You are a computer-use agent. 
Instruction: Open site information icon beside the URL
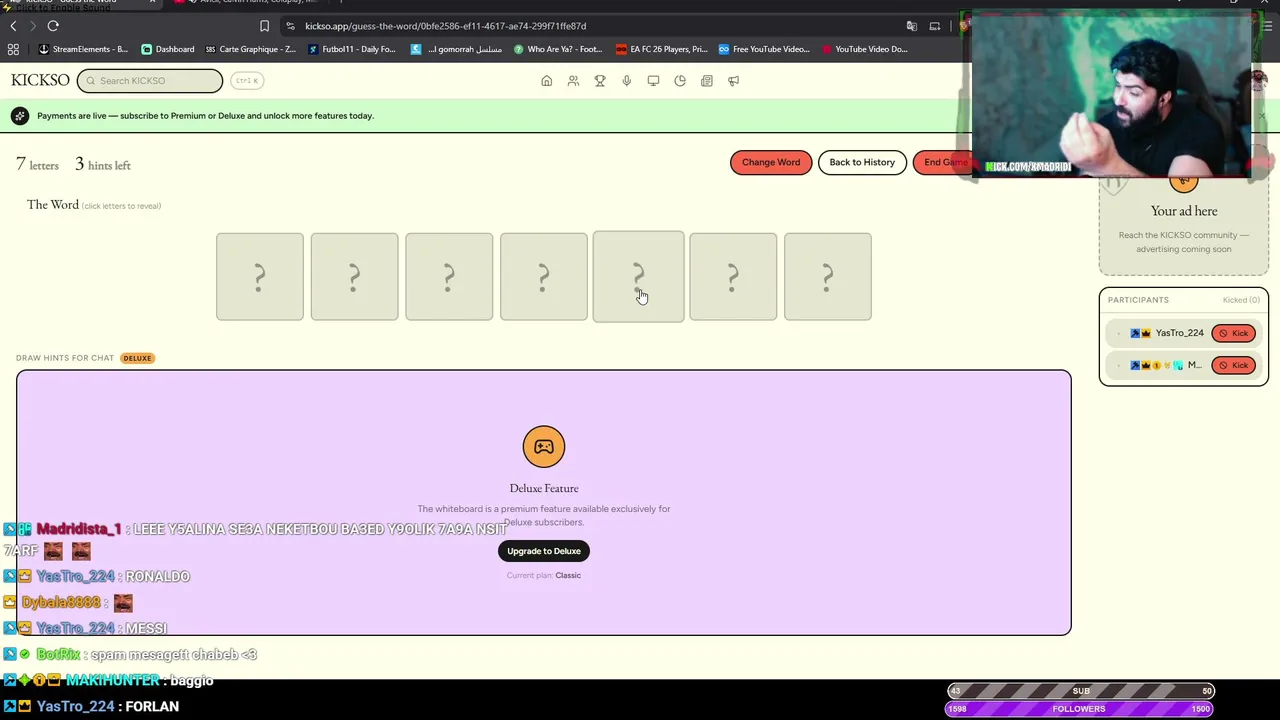tap(290, 26)
